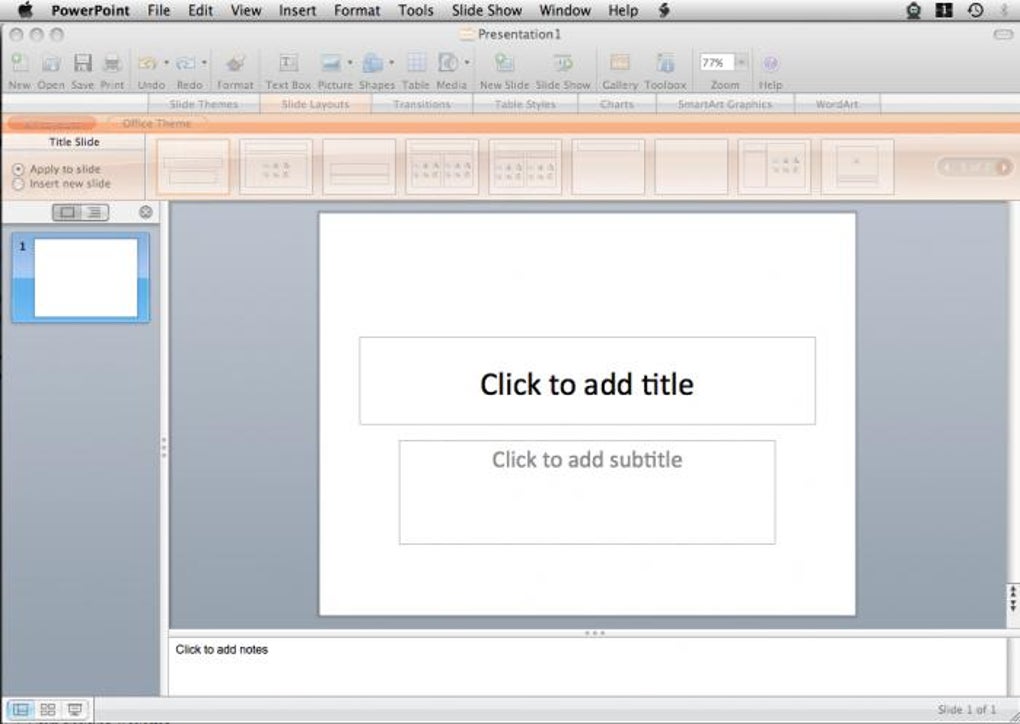
Task: Click the Open file toolbar icon
Action: [51, 63]
